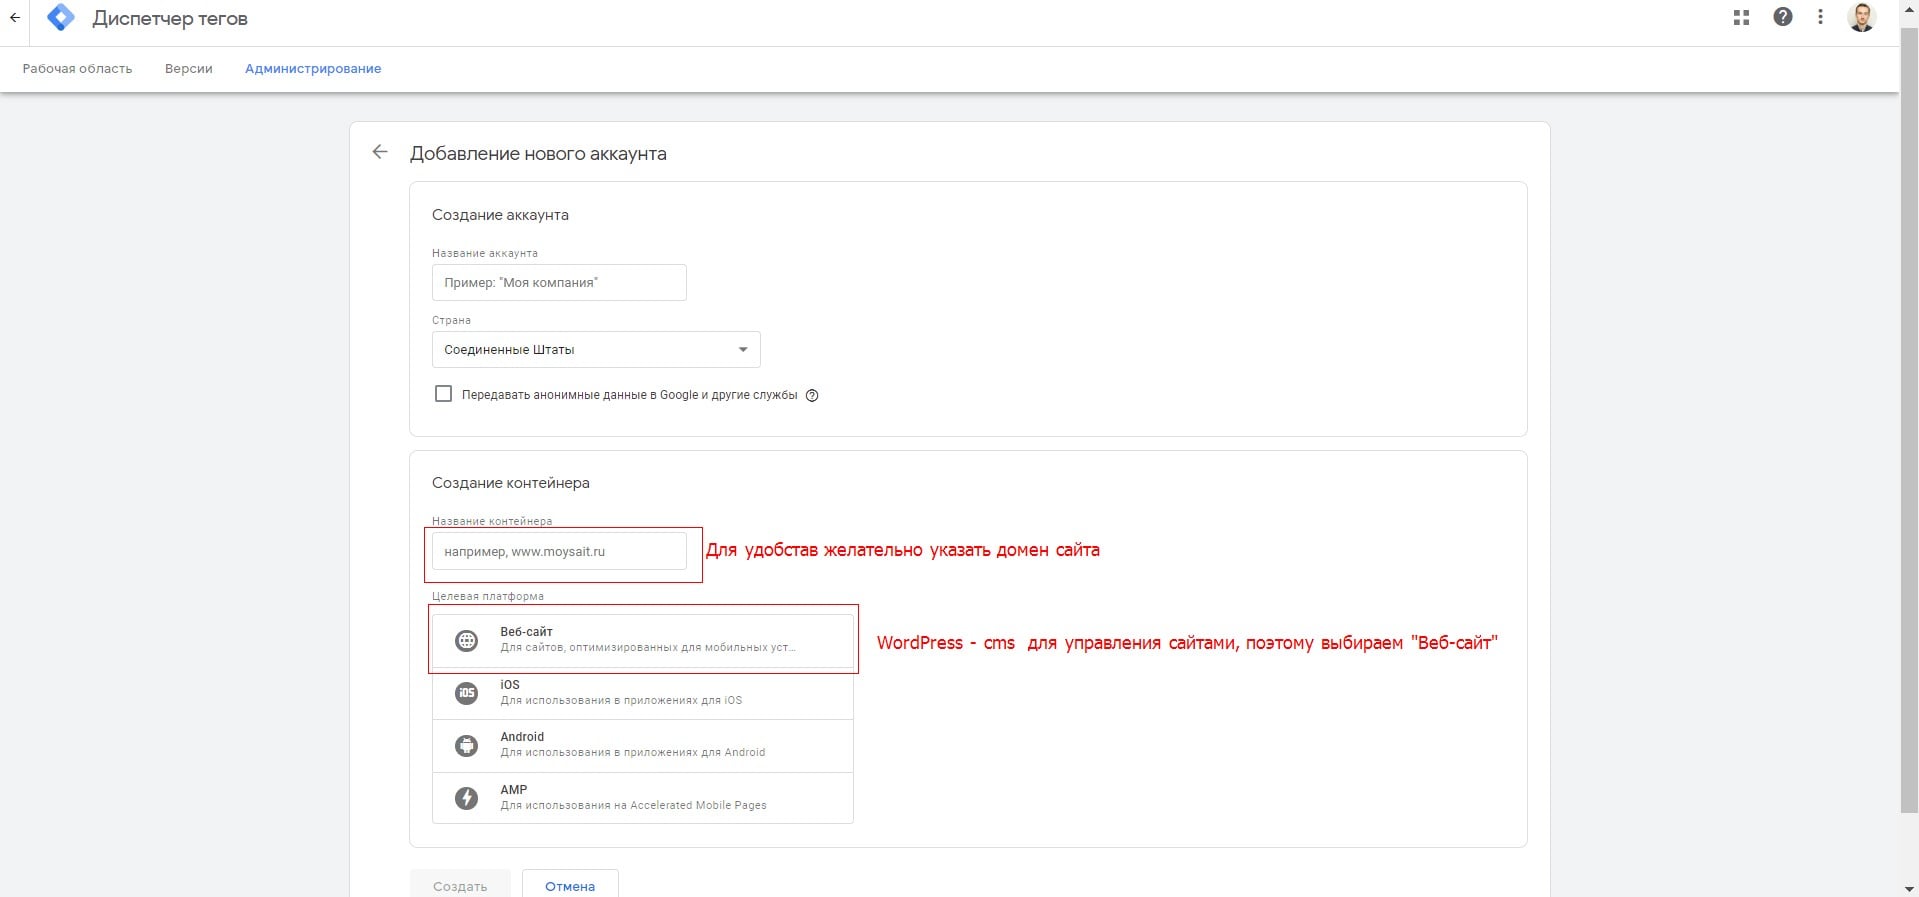Go back using the arrow beside Добавление нового аккаунта
Viewport: 1919px width, 897px height.
tap(380, 152)
